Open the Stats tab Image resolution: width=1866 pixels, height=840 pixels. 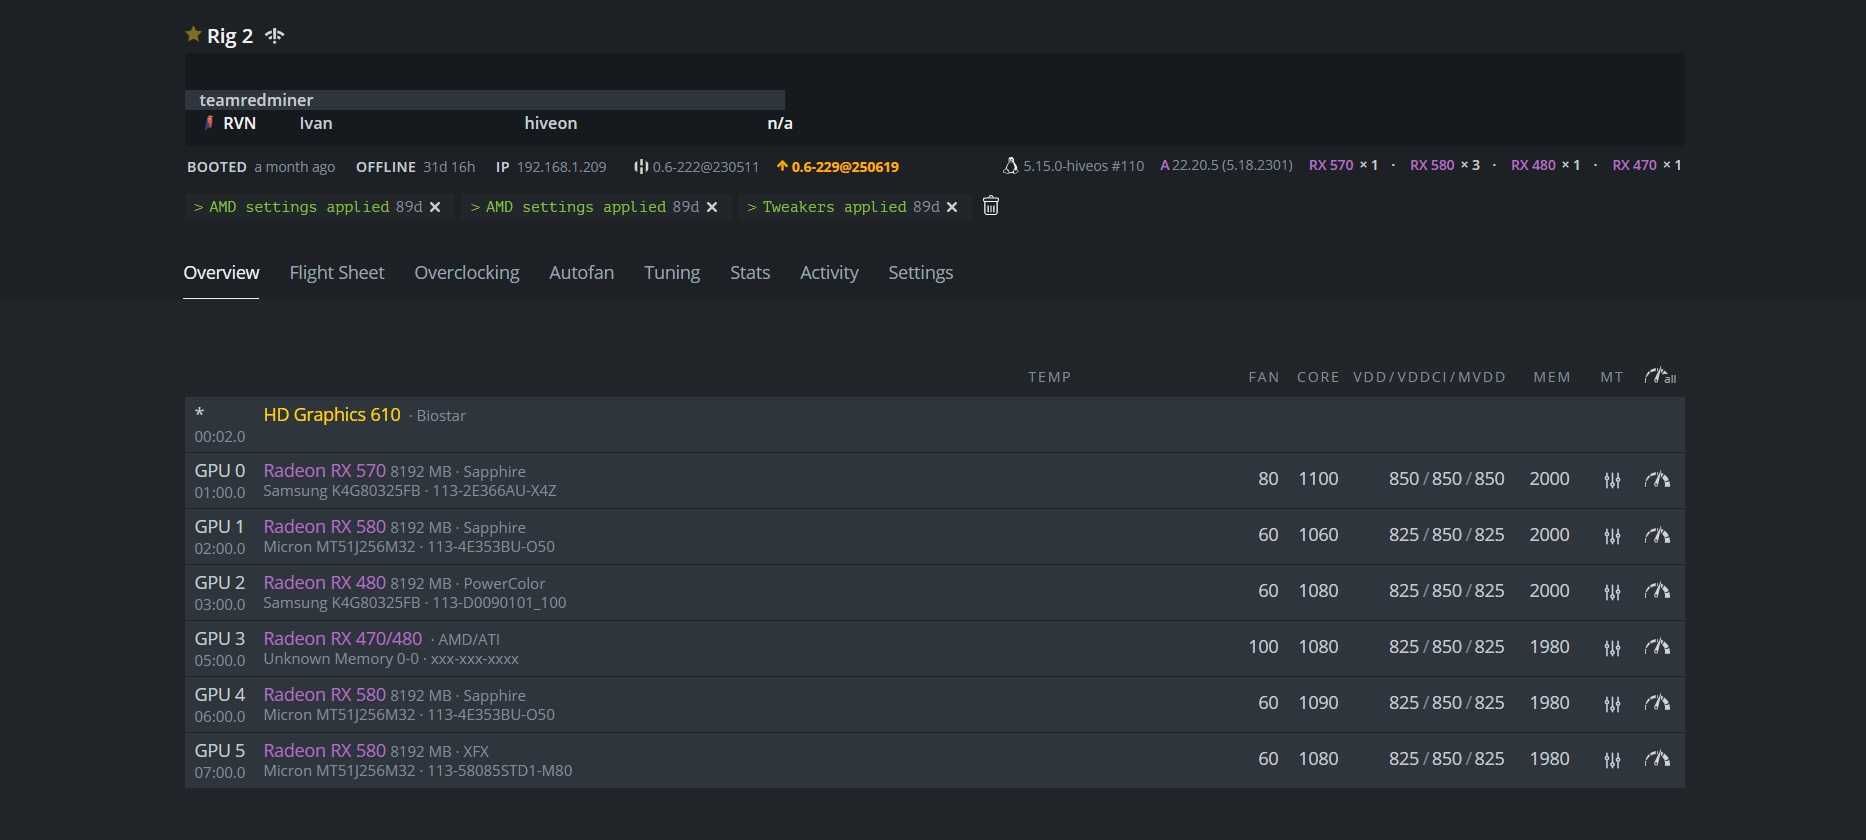tap(750, 272)
